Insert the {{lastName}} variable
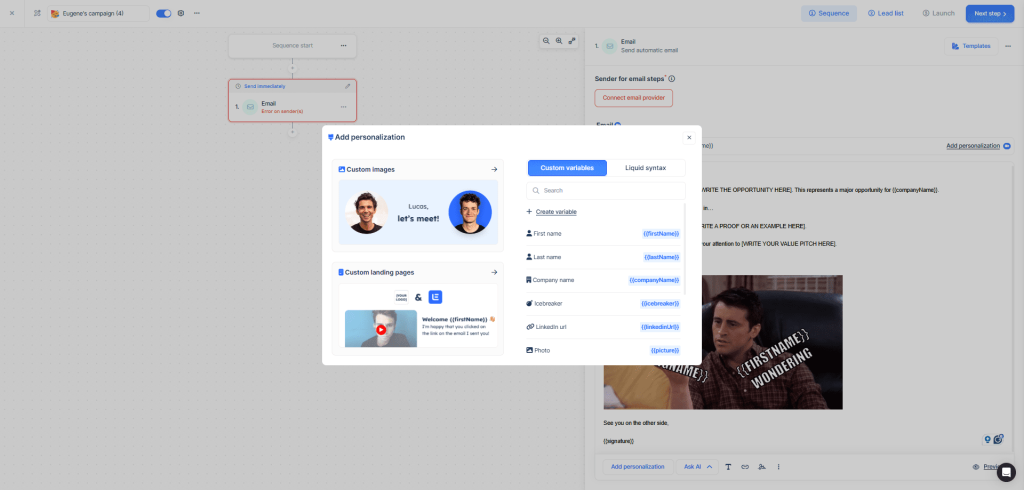The width and height of the screenshot is (1024, 490). click(662, 257)
